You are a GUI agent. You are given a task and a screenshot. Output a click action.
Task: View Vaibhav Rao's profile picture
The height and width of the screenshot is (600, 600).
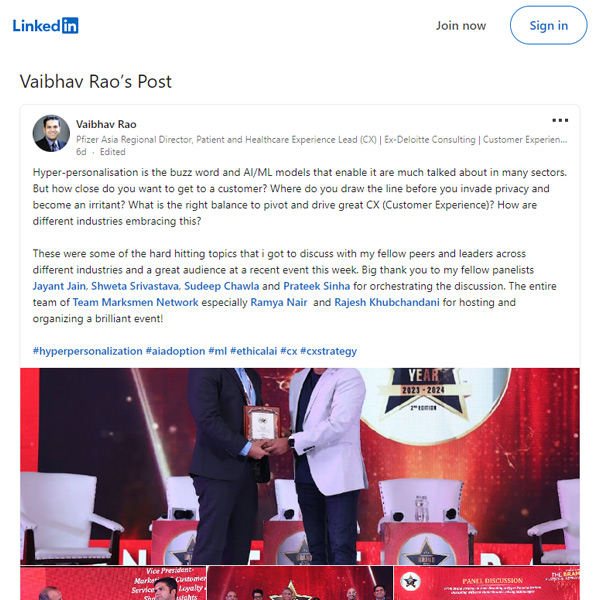tap(51, 133)
